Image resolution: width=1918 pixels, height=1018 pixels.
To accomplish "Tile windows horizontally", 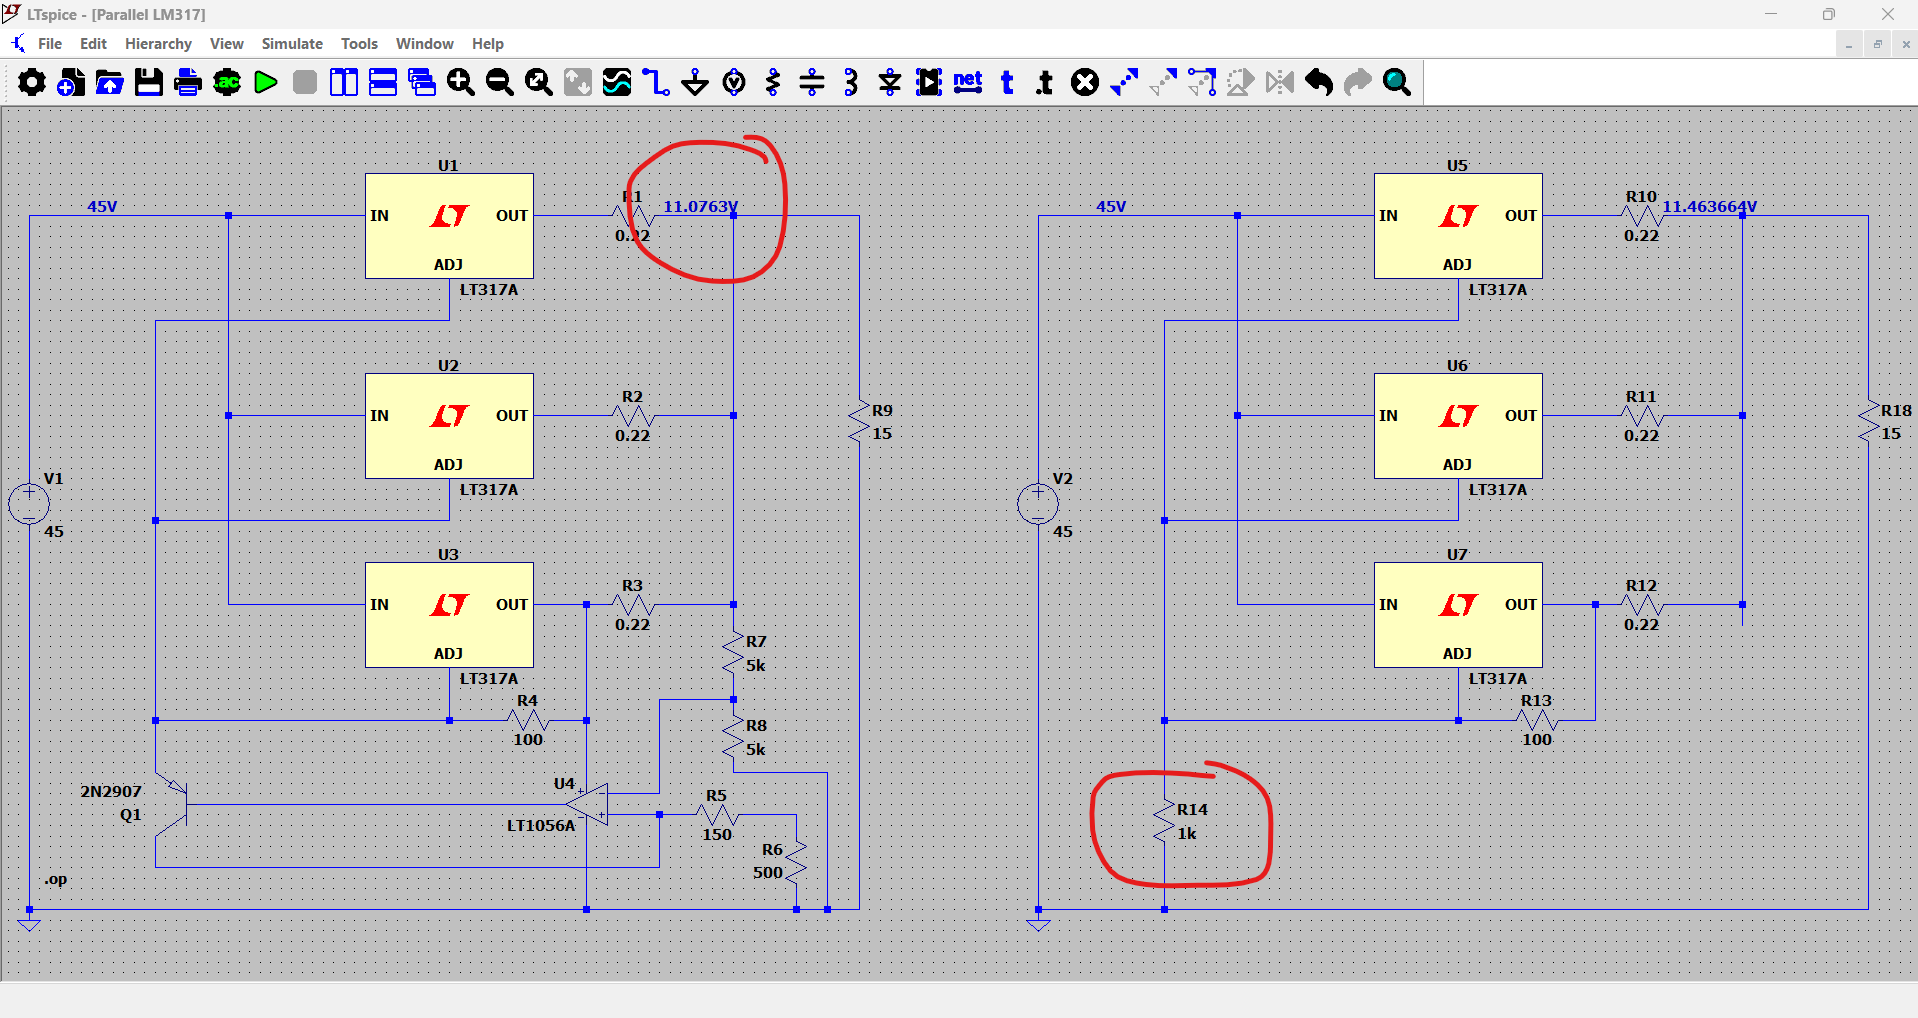I will point(383,82).
